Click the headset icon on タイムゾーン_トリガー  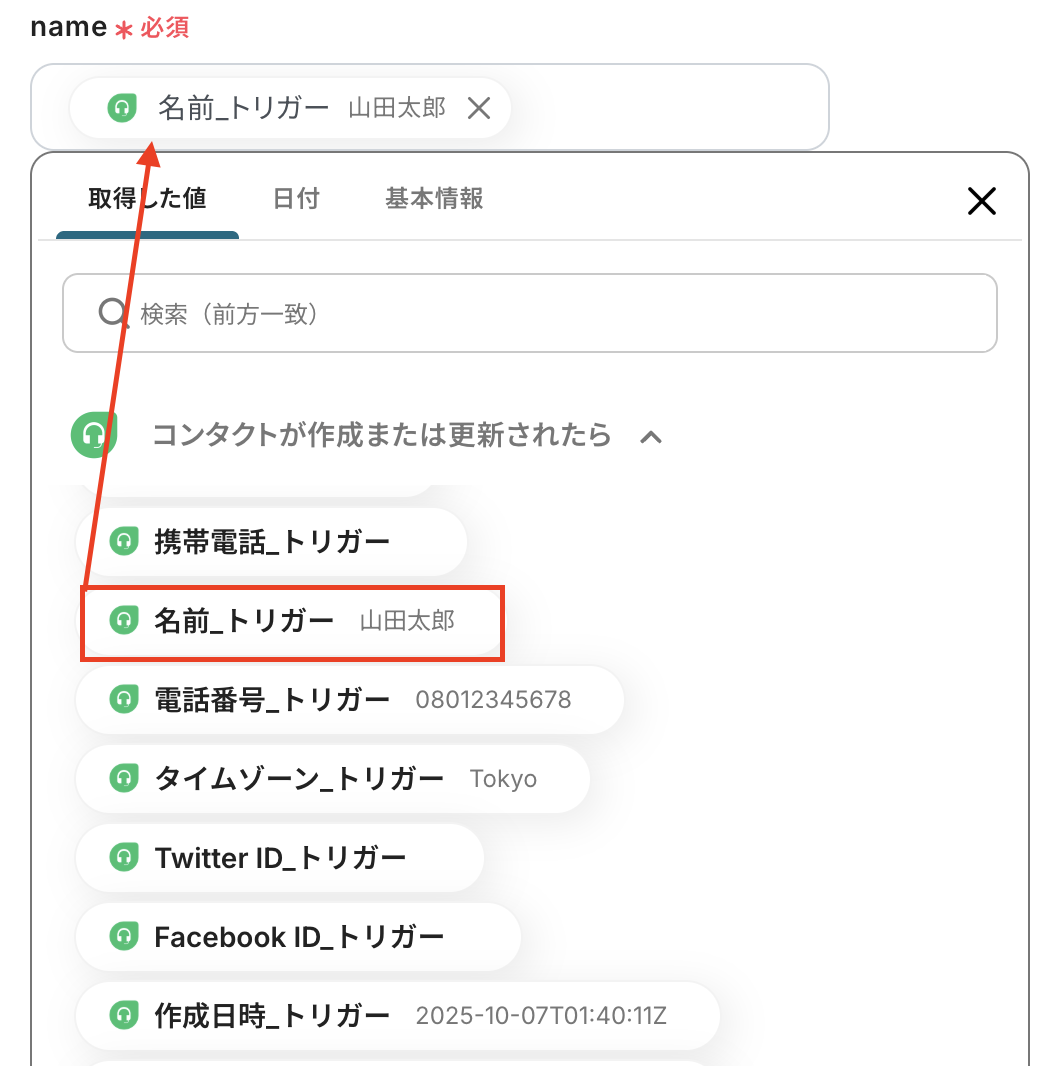(123, 778)
